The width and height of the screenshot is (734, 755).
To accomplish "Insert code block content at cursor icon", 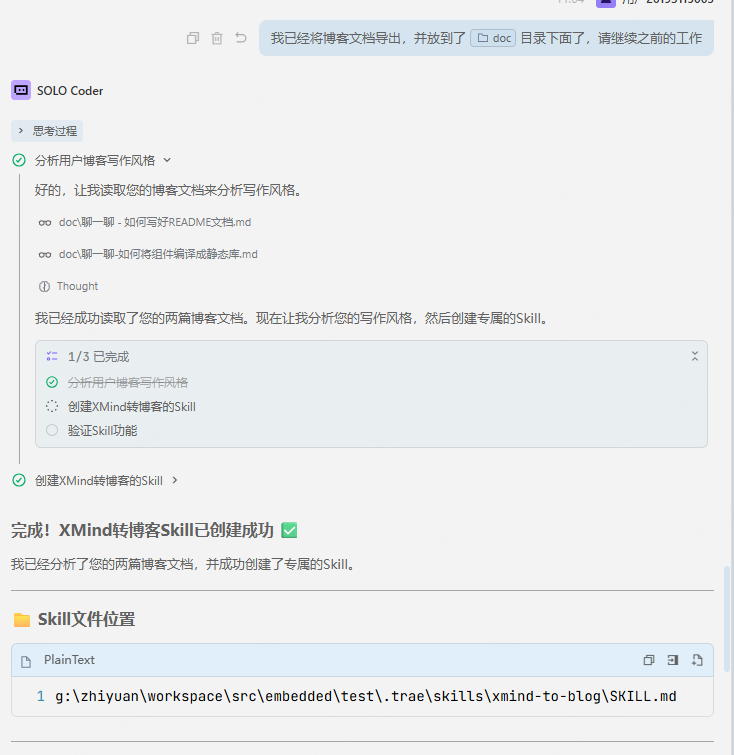I will (x=673, y=660).
